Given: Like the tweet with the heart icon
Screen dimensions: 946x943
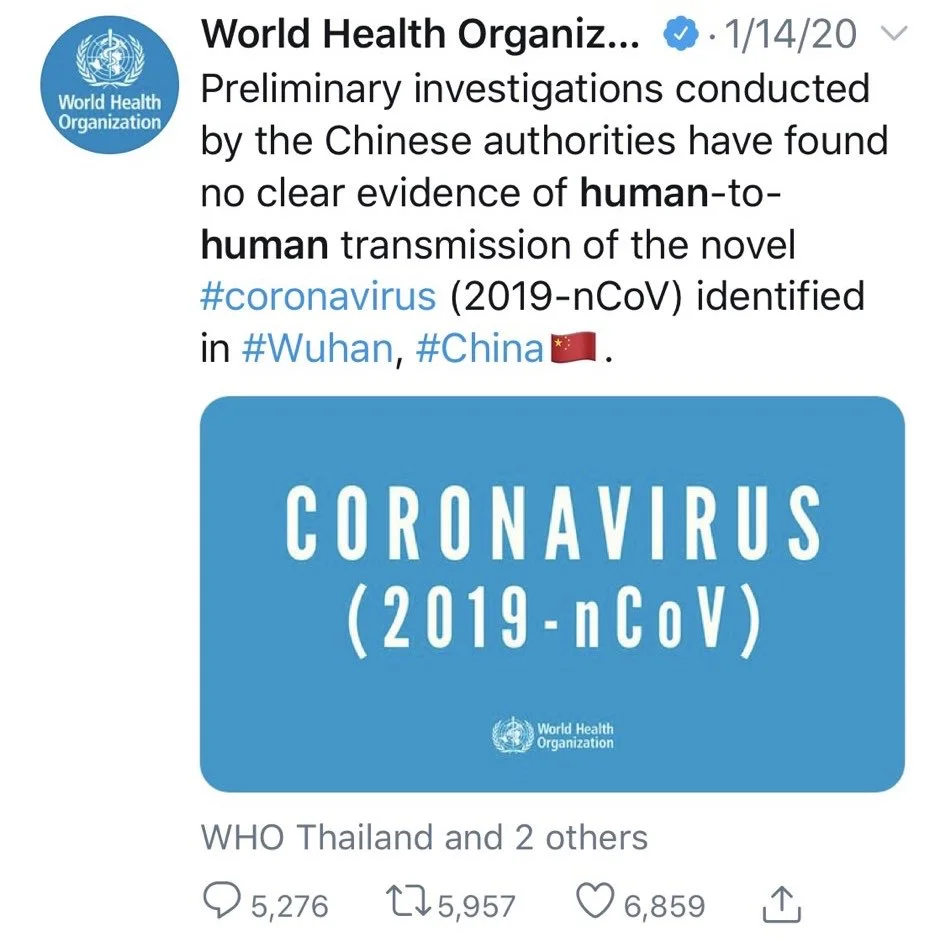Looking at the screenshot, I should point(598,904).
